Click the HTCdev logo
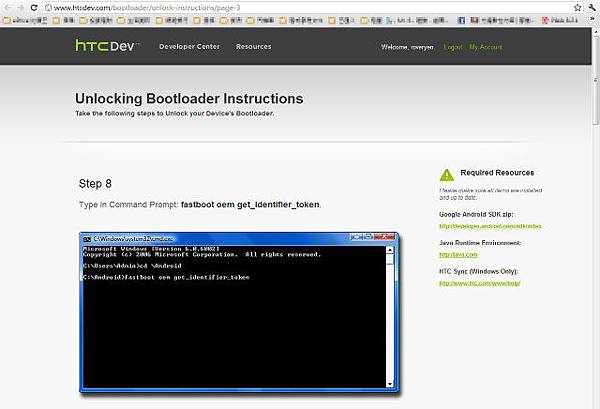600x409 pixels. click(107, 46)
